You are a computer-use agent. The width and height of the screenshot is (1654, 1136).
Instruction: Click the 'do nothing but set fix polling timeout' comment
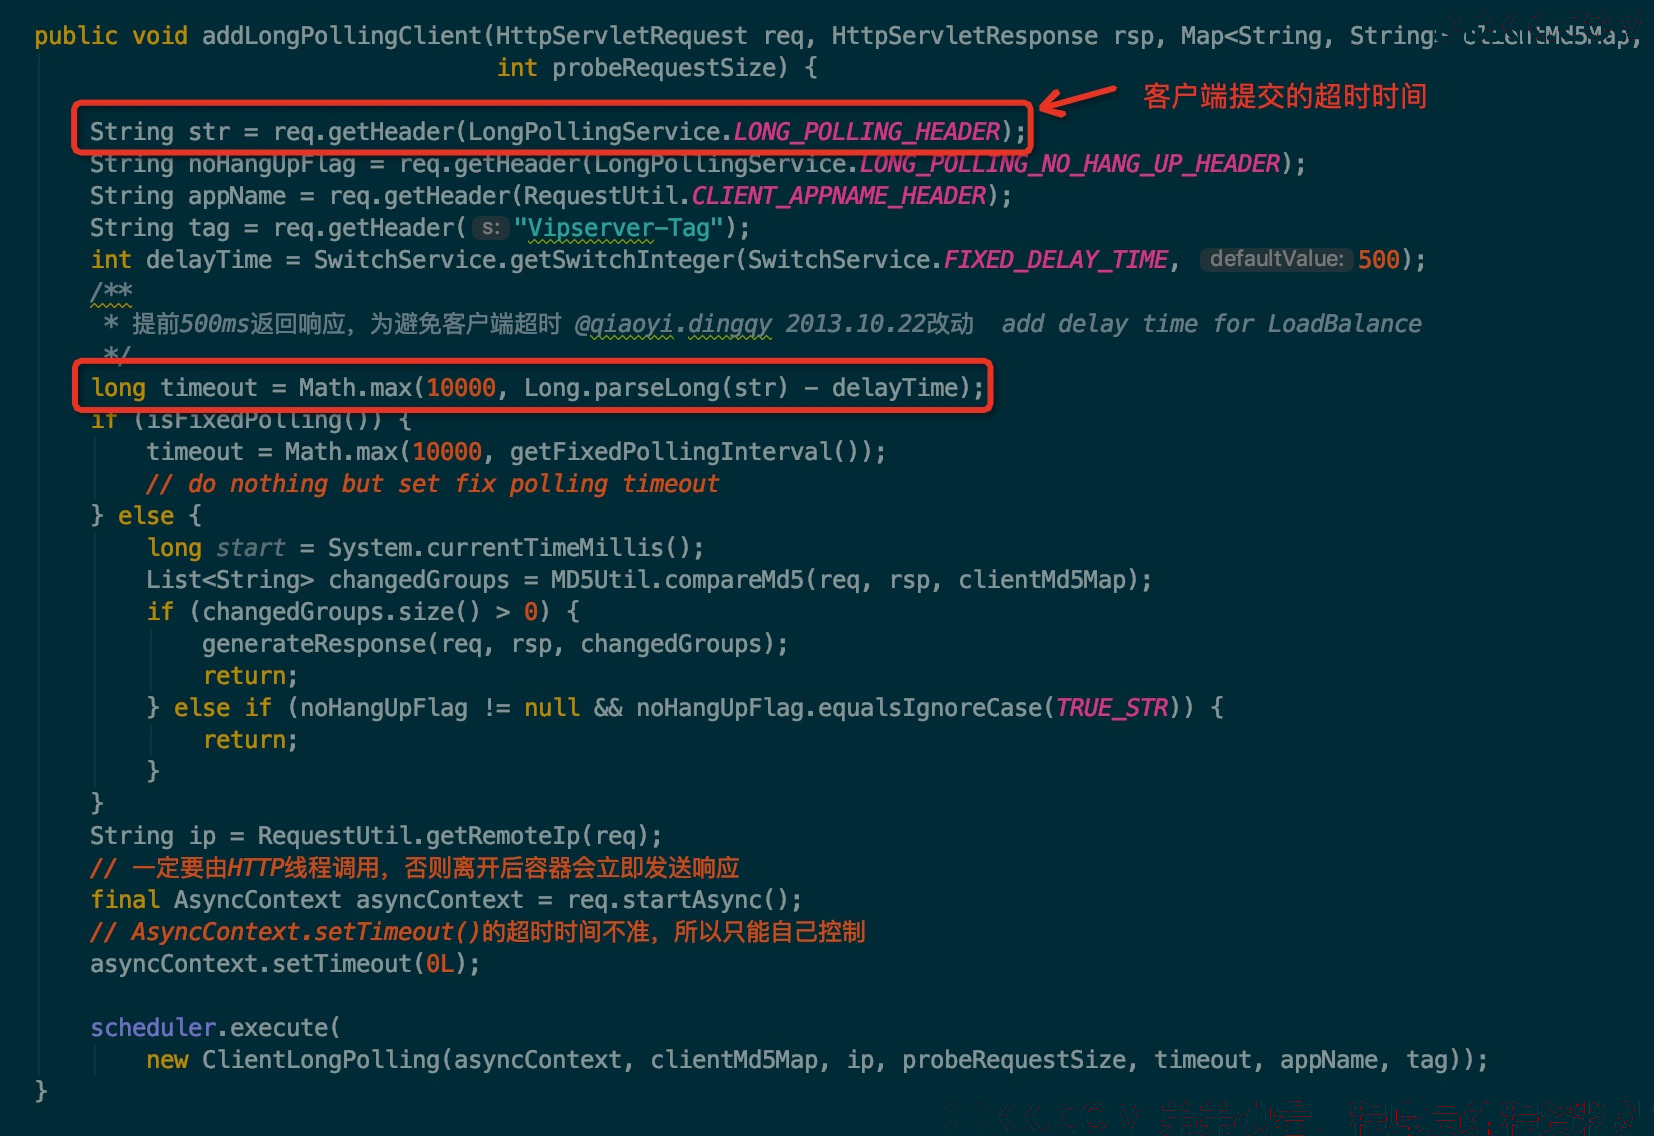432,484
